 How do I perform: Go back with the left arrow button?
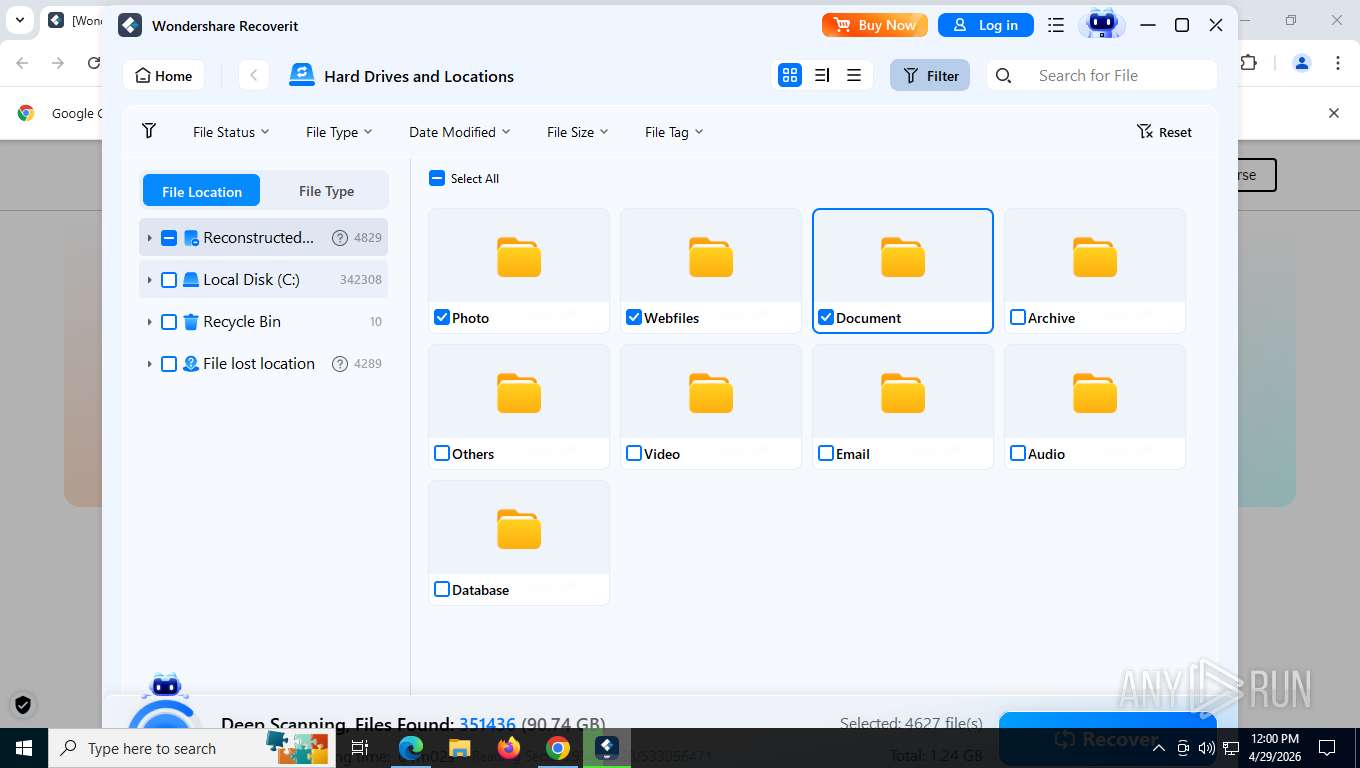[x=254, y=75]
